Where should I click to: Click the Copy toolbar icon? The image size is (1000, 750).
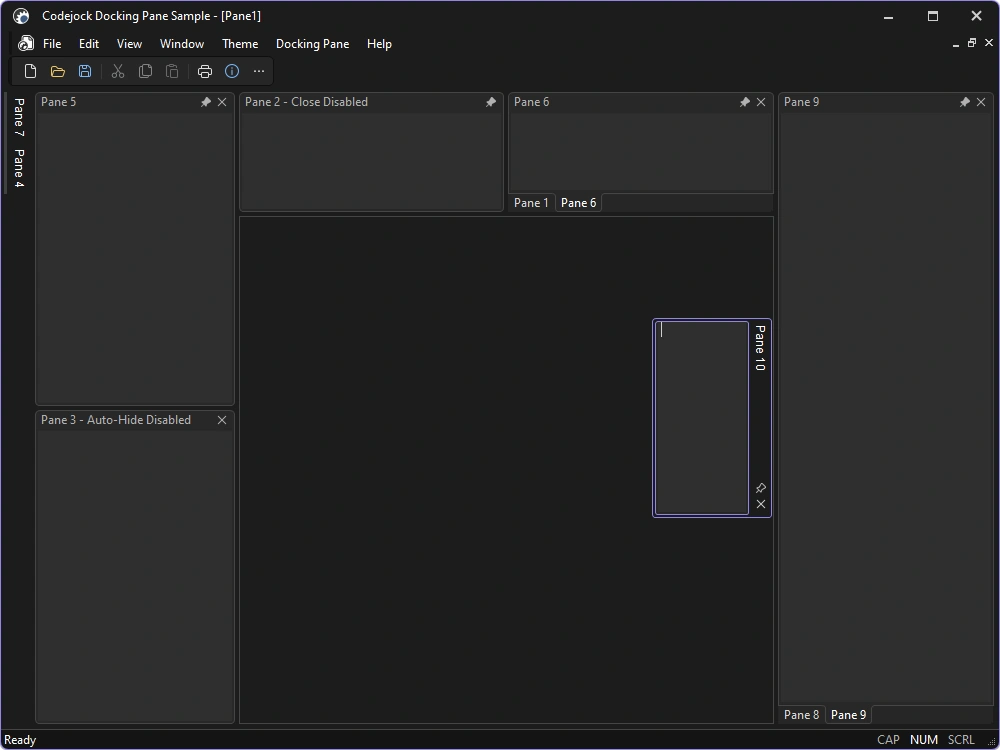point(145,71)
